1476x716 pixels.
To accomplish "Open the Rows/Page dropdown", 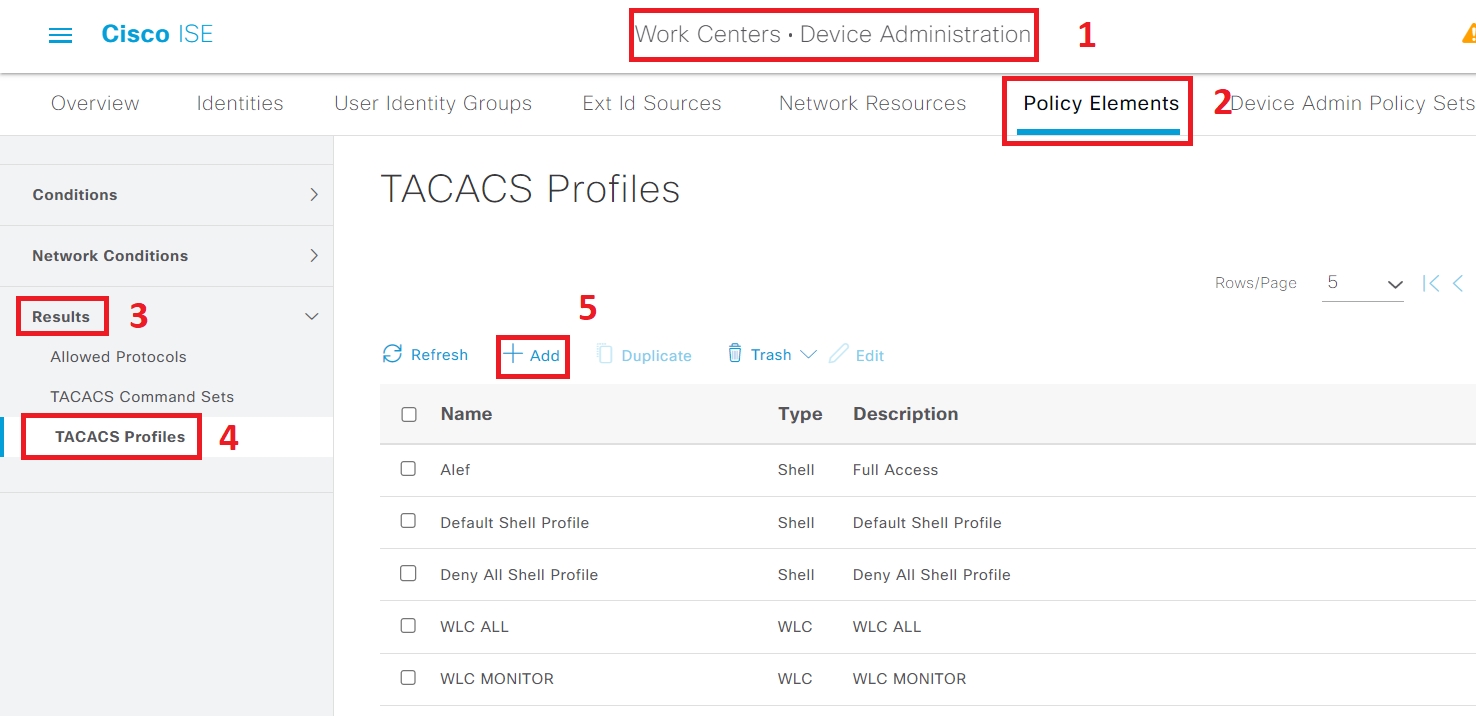I will [1363, 284].
